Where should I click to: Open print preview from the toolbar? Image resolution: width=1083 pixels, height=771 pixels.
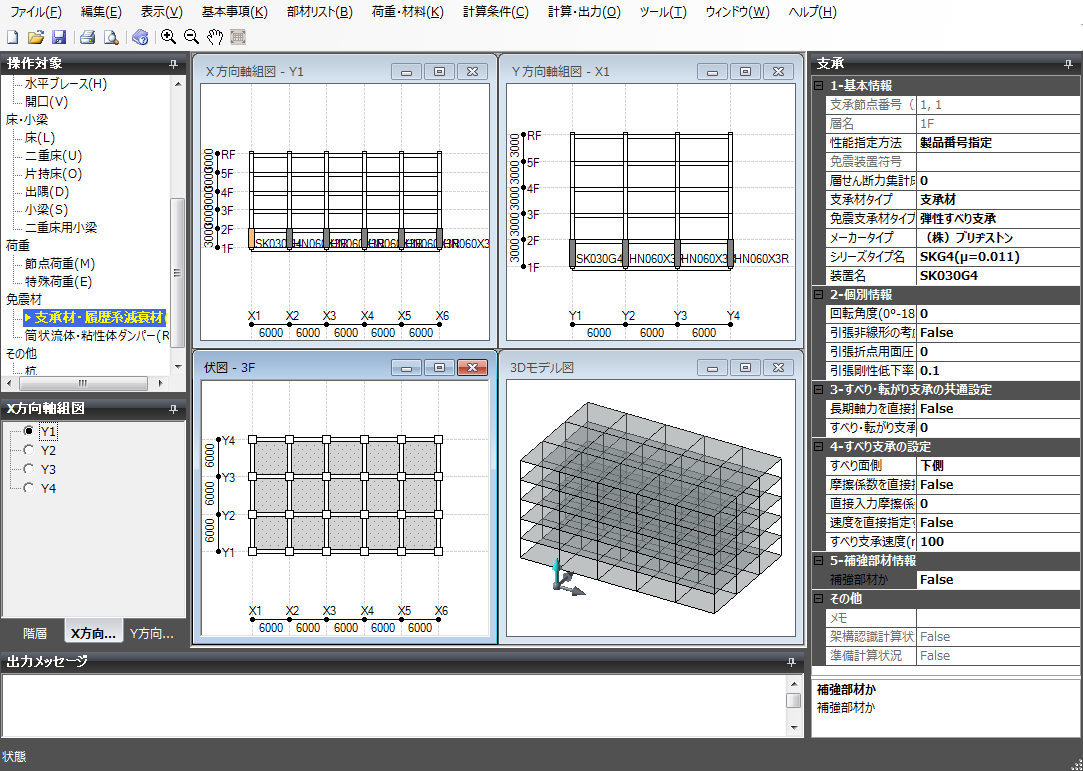pos(111,37)
